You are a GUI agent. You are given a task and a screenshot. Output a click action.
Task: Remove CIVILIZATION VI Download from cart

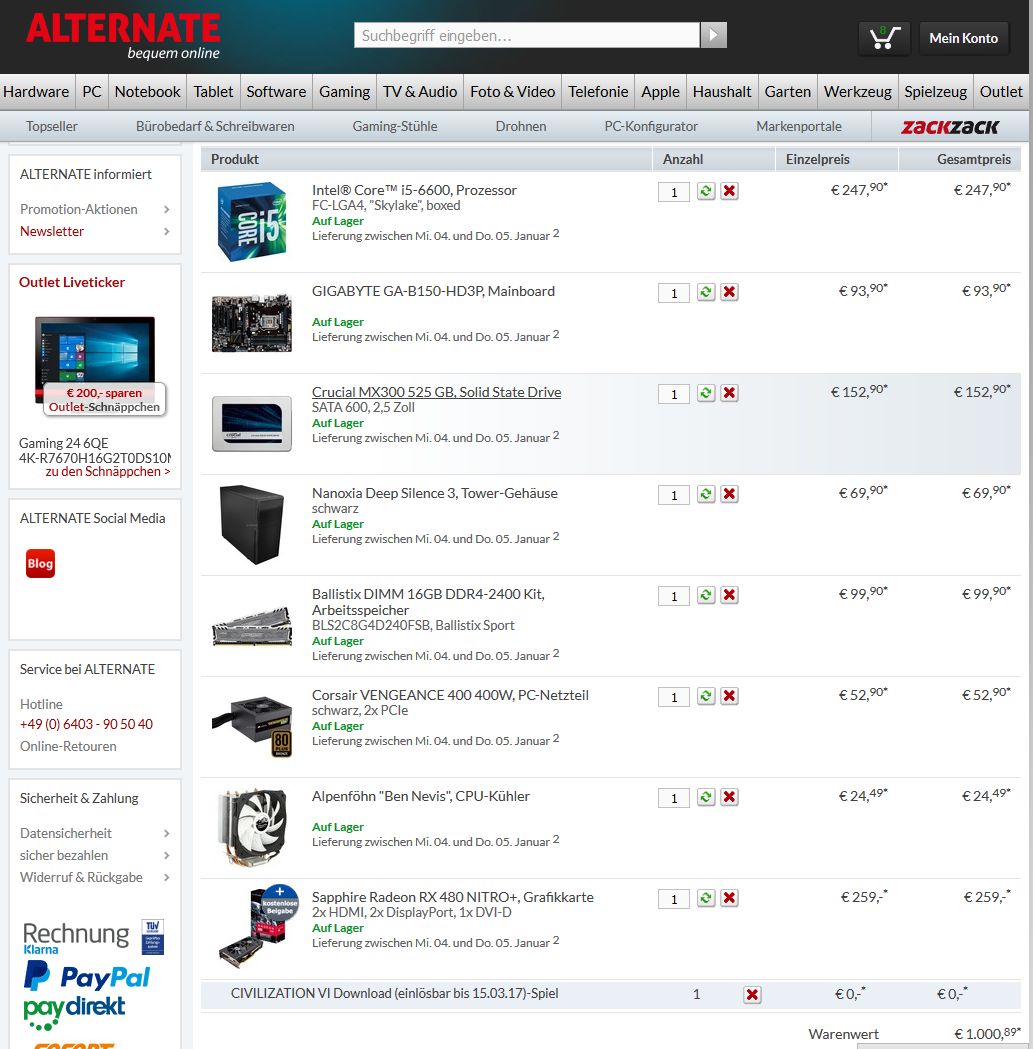point(752,995)
